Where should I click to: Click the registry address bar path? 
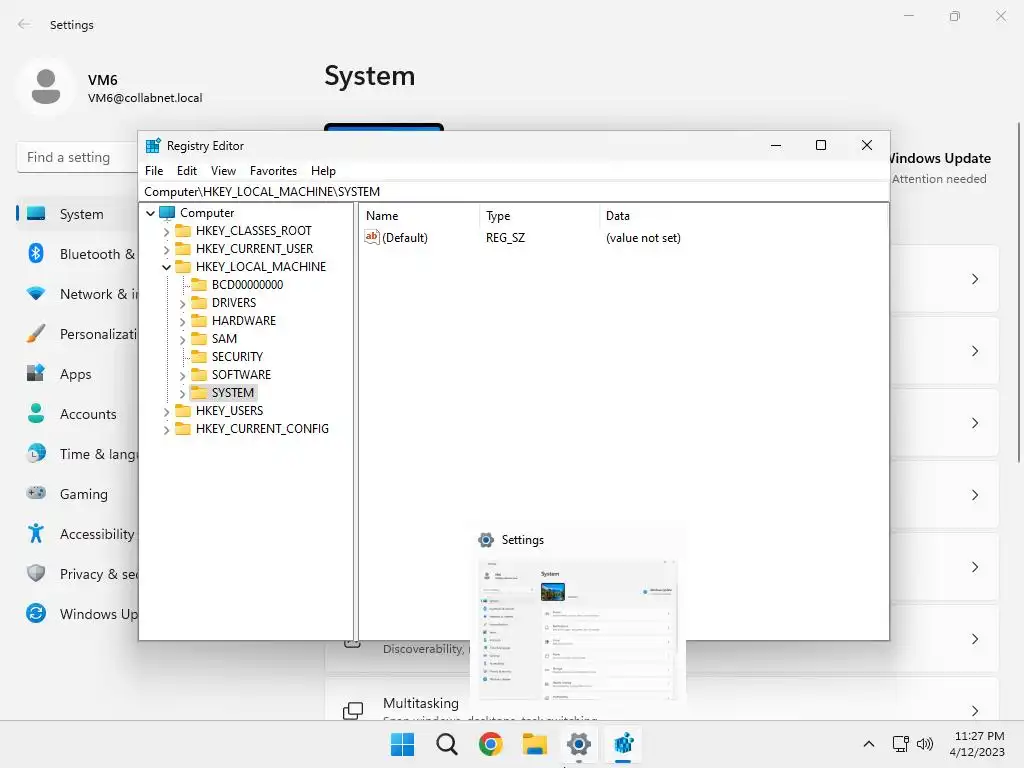[x=262, y=192]
